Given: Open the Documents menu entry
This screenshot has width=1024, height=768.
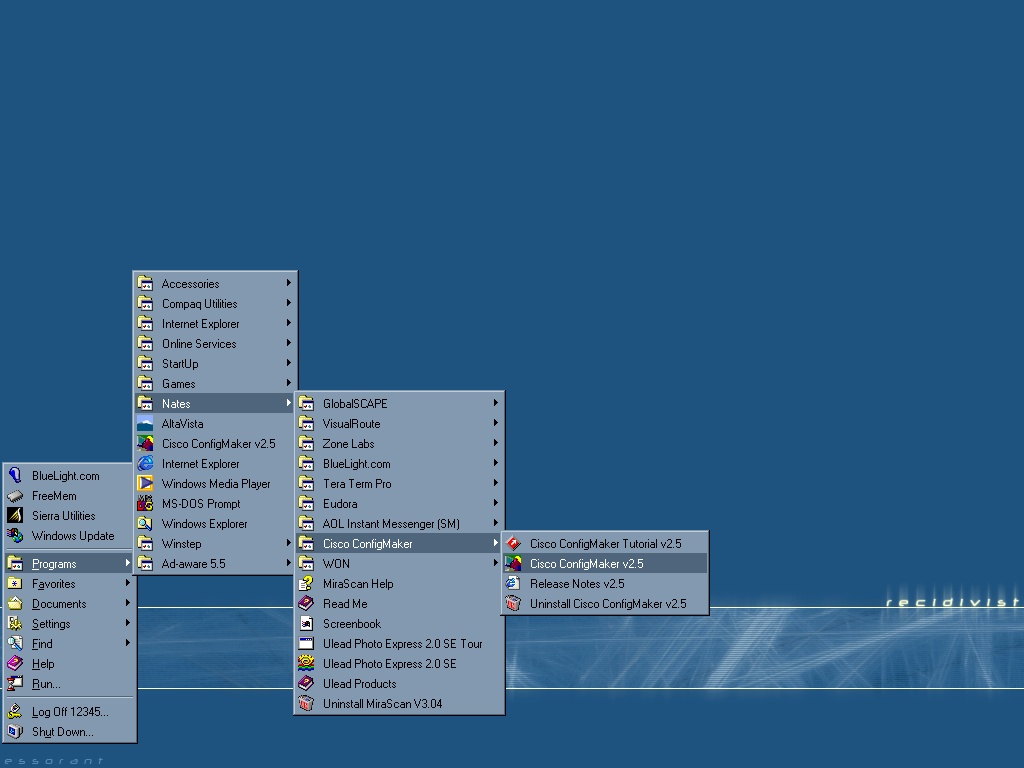Looking at the screenshot, I should [x=69, y=603].
